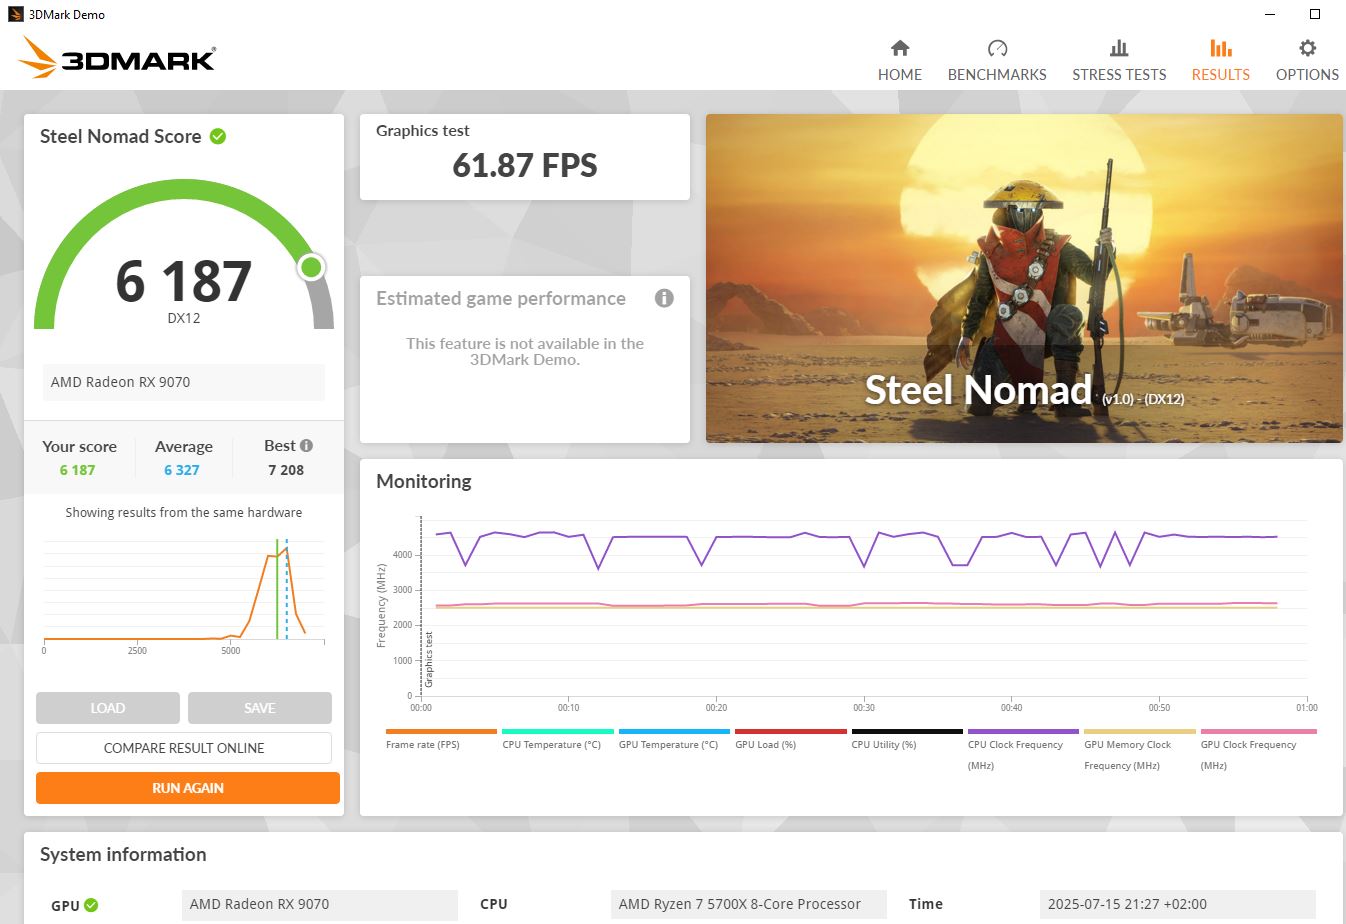1346x924 pixels.
Task: Select the GPU value in System information
Action: 320,904
